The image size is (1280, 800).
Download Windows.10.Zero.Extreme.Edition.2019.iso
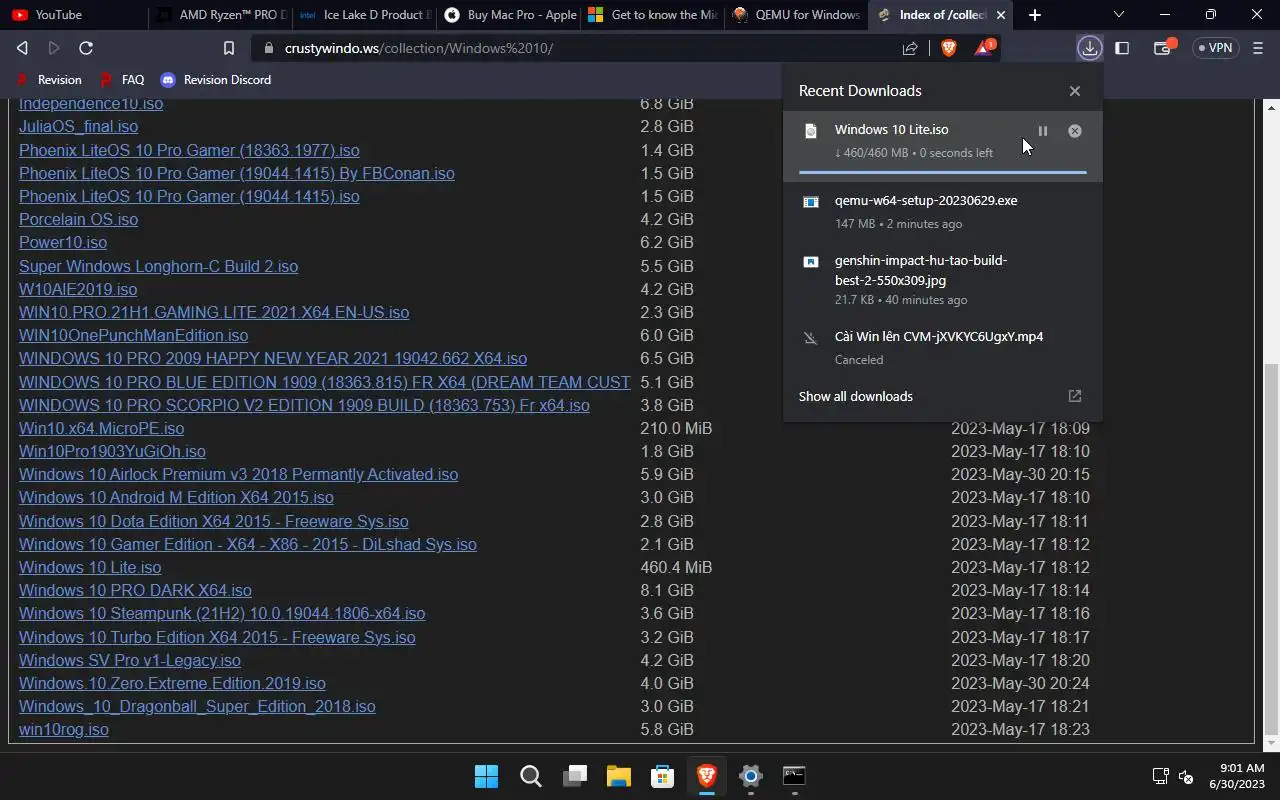click(172, 684)
